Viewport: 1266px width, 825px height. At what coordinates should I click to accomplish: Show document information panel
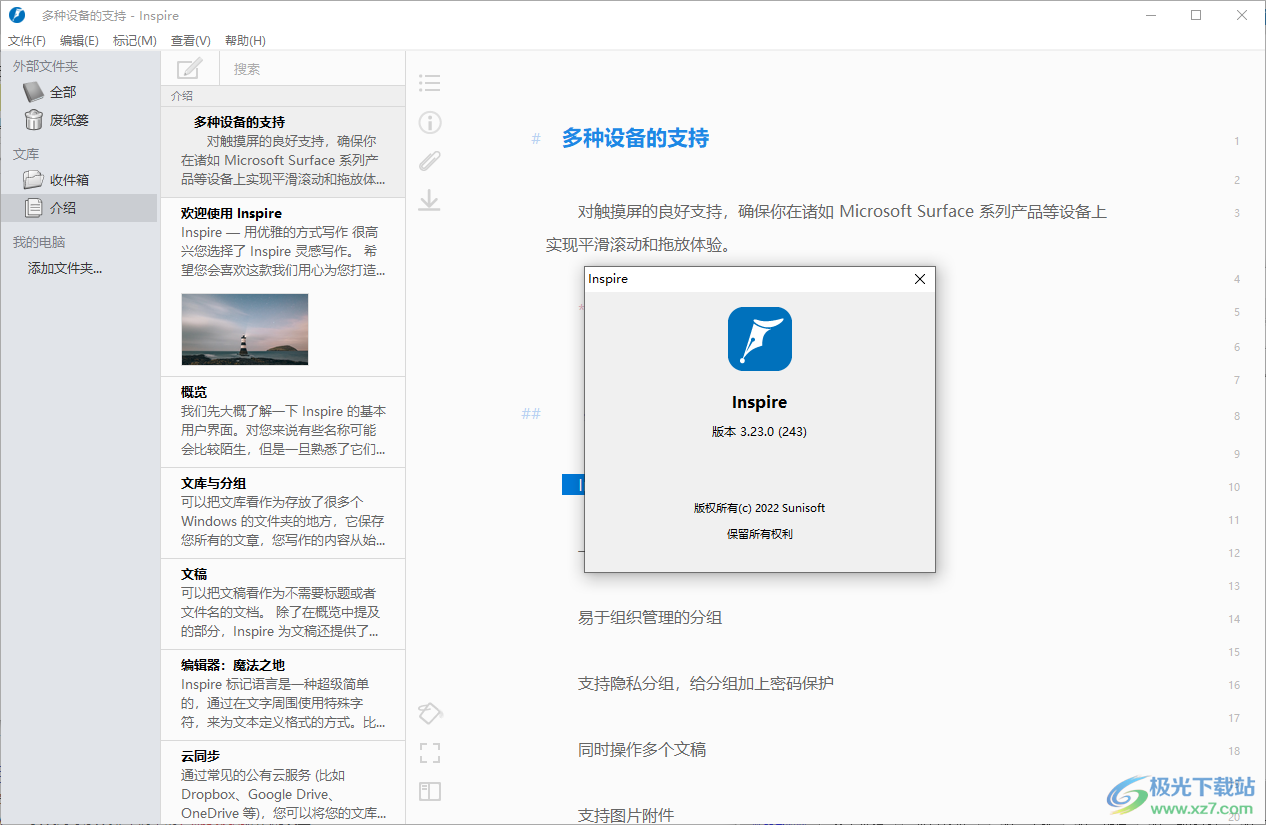coord(429,122)
